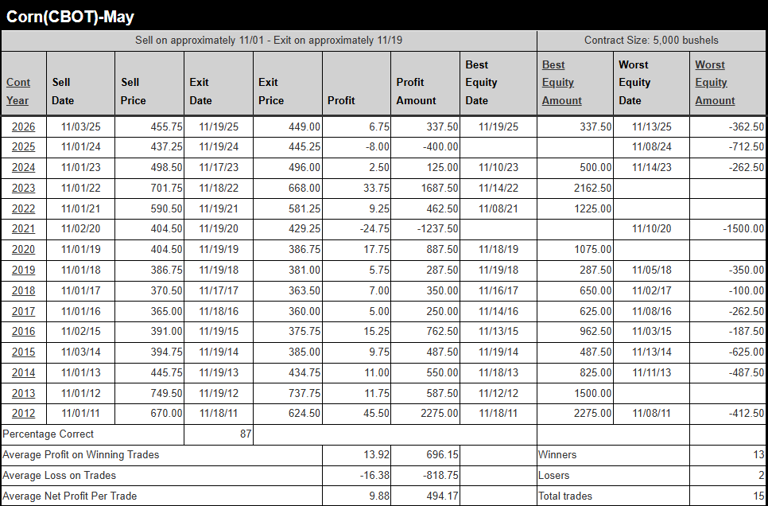Select sell date 11/03/25 cell

pos(81,127)
